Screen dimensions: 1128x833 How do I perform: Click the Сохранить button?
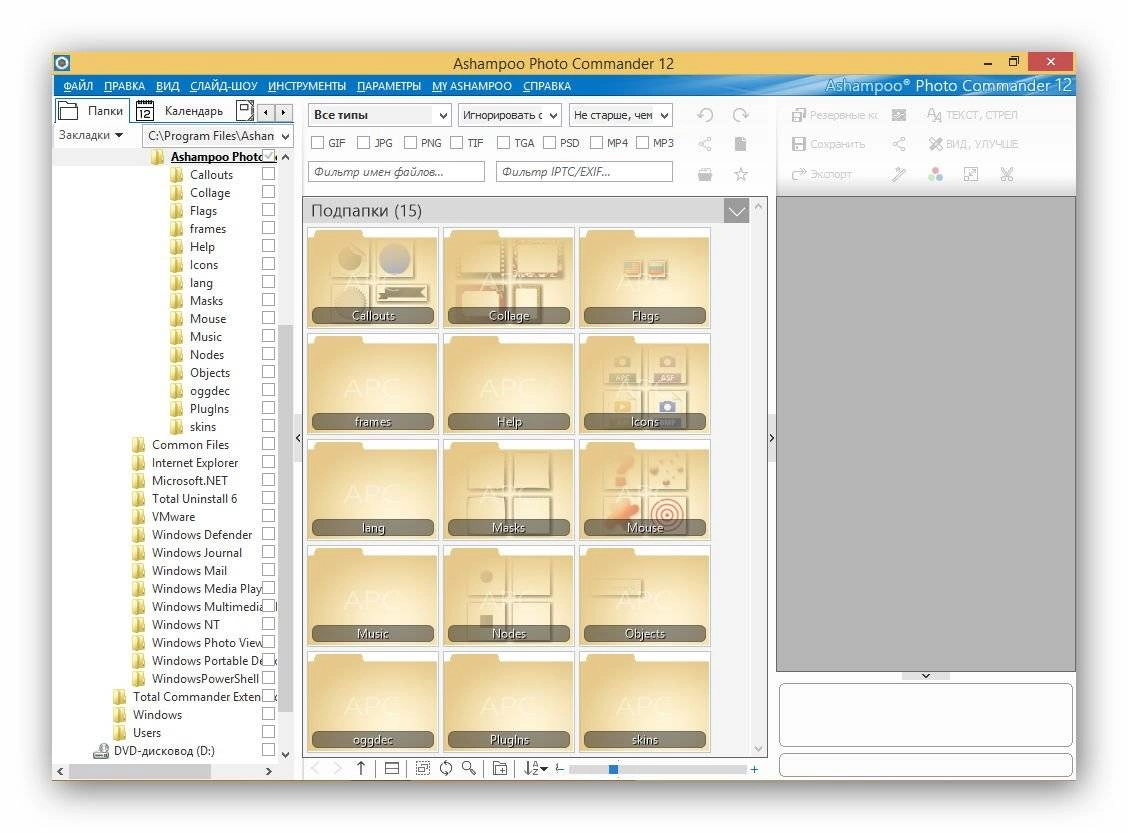(x=829, y=144)
